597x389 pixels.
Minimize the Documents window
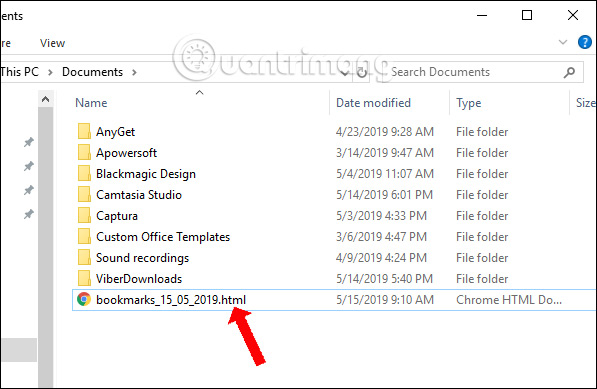click(482, 15)
